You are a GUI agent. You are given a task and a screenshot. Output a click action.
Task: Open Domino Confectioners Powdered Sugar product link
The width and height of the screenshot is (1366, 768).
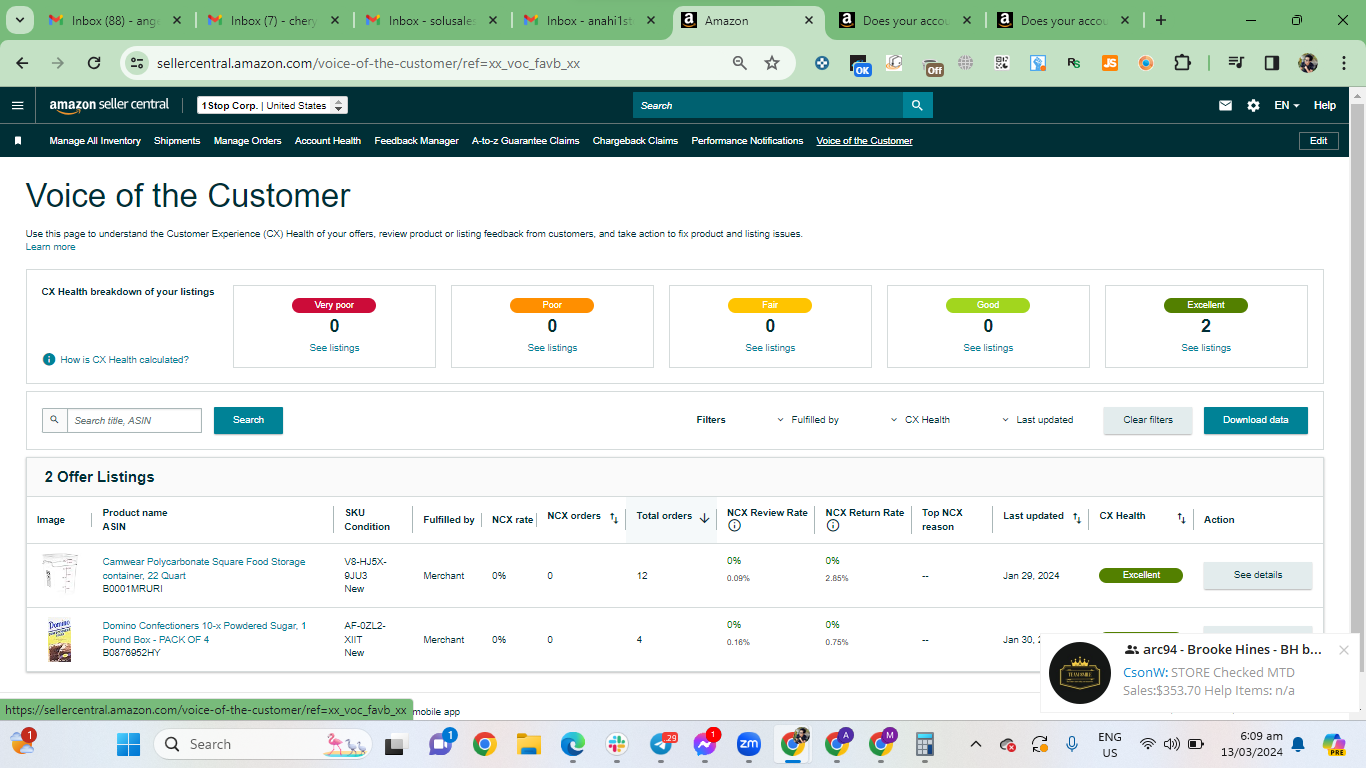tap(205, 632)
